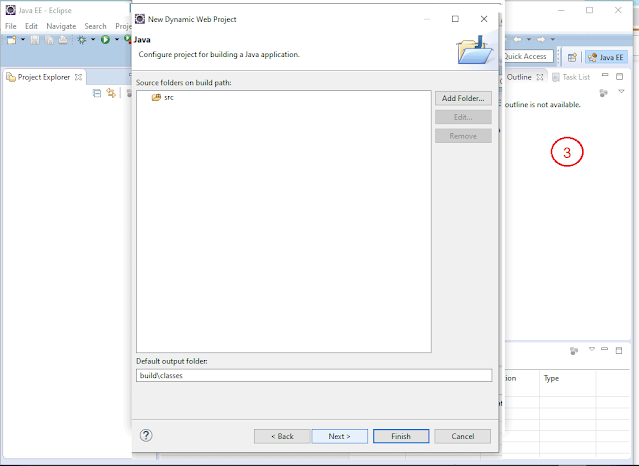Click Collapse All in Project Explorer
Viewport: 639px width, 466px height.
point(97,93)
